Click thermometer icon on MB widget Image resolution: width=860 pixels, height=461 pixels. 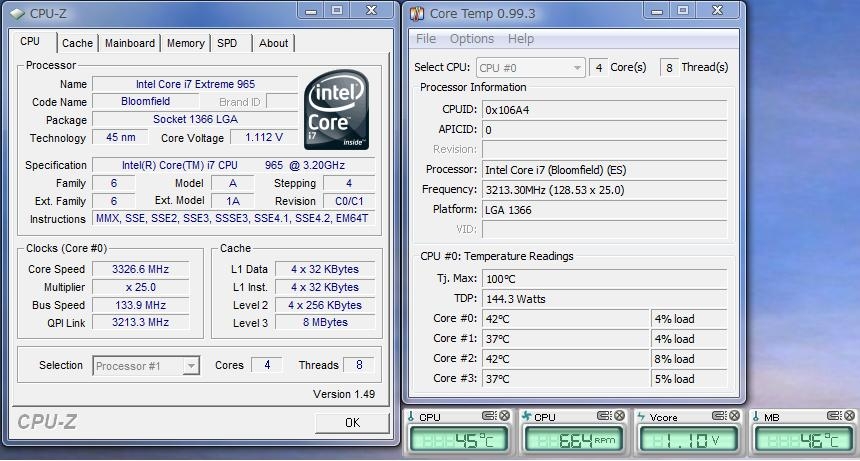[756, 417]
